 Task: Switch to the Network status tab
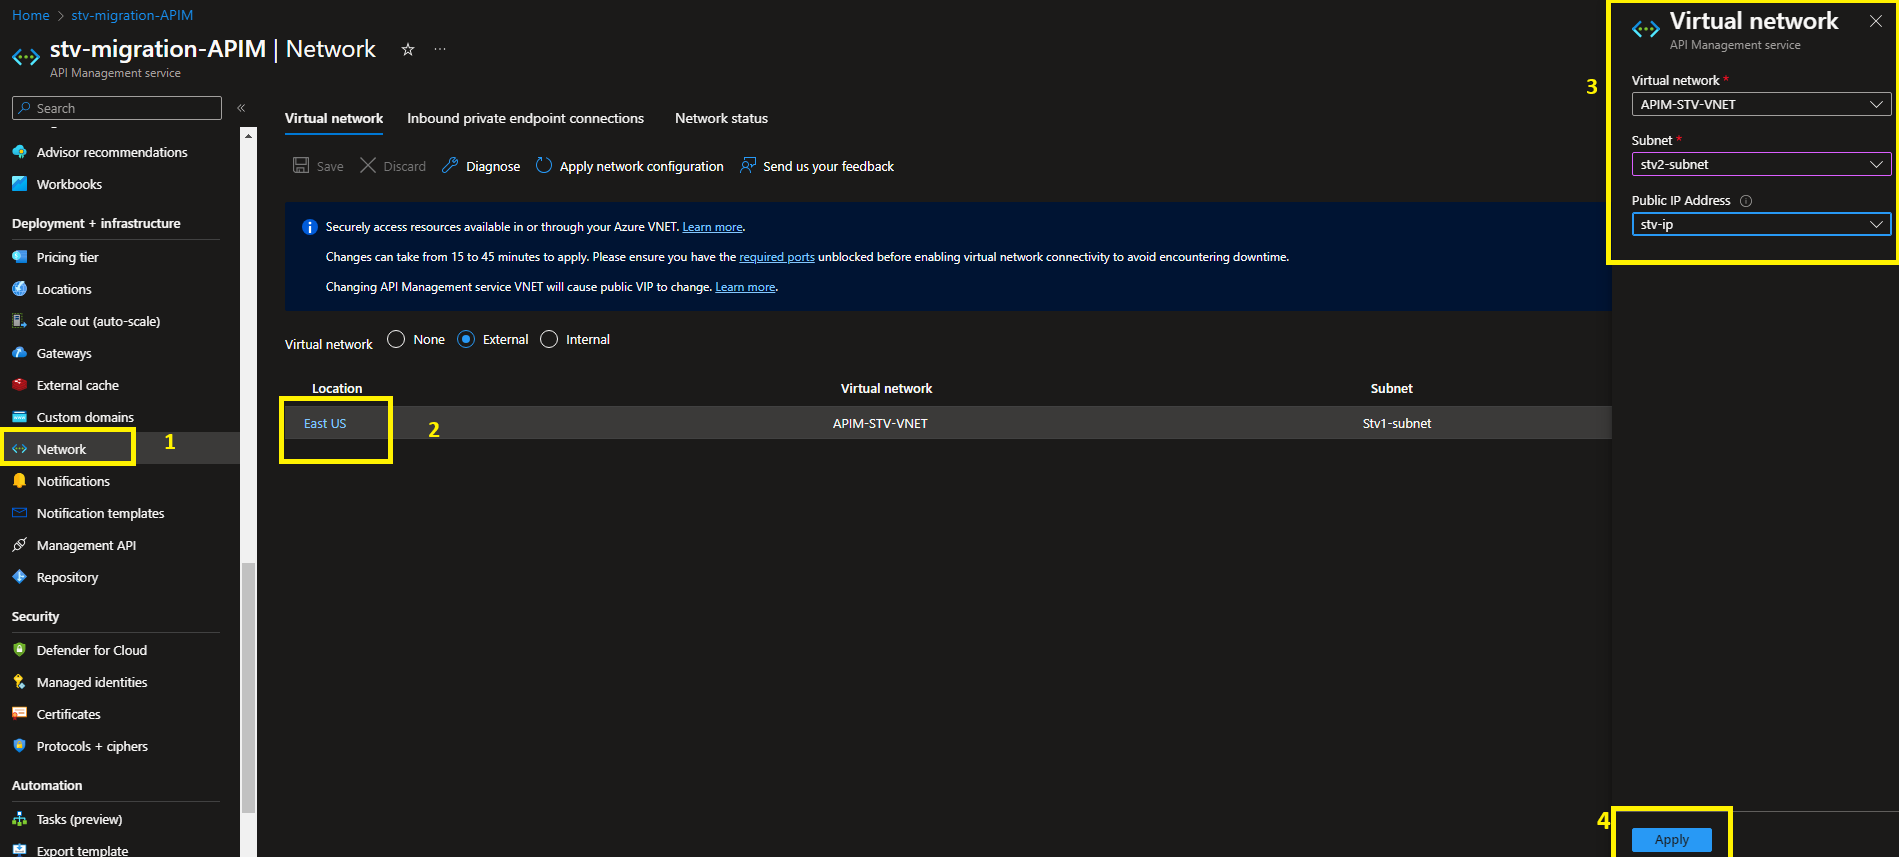pos(721,118)
